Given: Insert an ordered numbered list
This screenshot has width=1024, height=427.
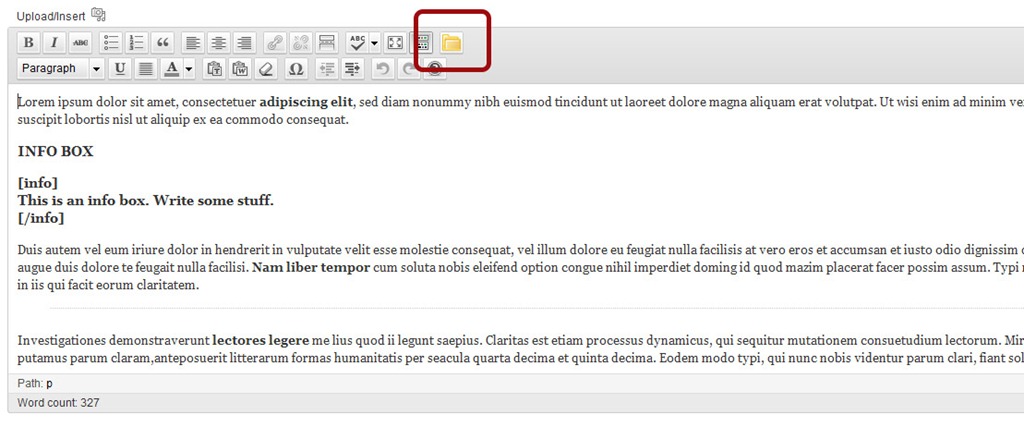Looking at the screenshot, I should click(137, 43).
